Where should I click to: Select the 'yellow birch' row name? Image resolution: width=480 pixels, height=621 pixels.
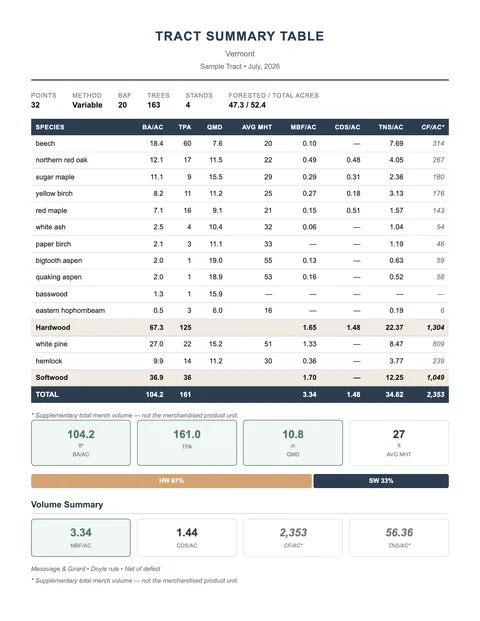coord(54,194)
